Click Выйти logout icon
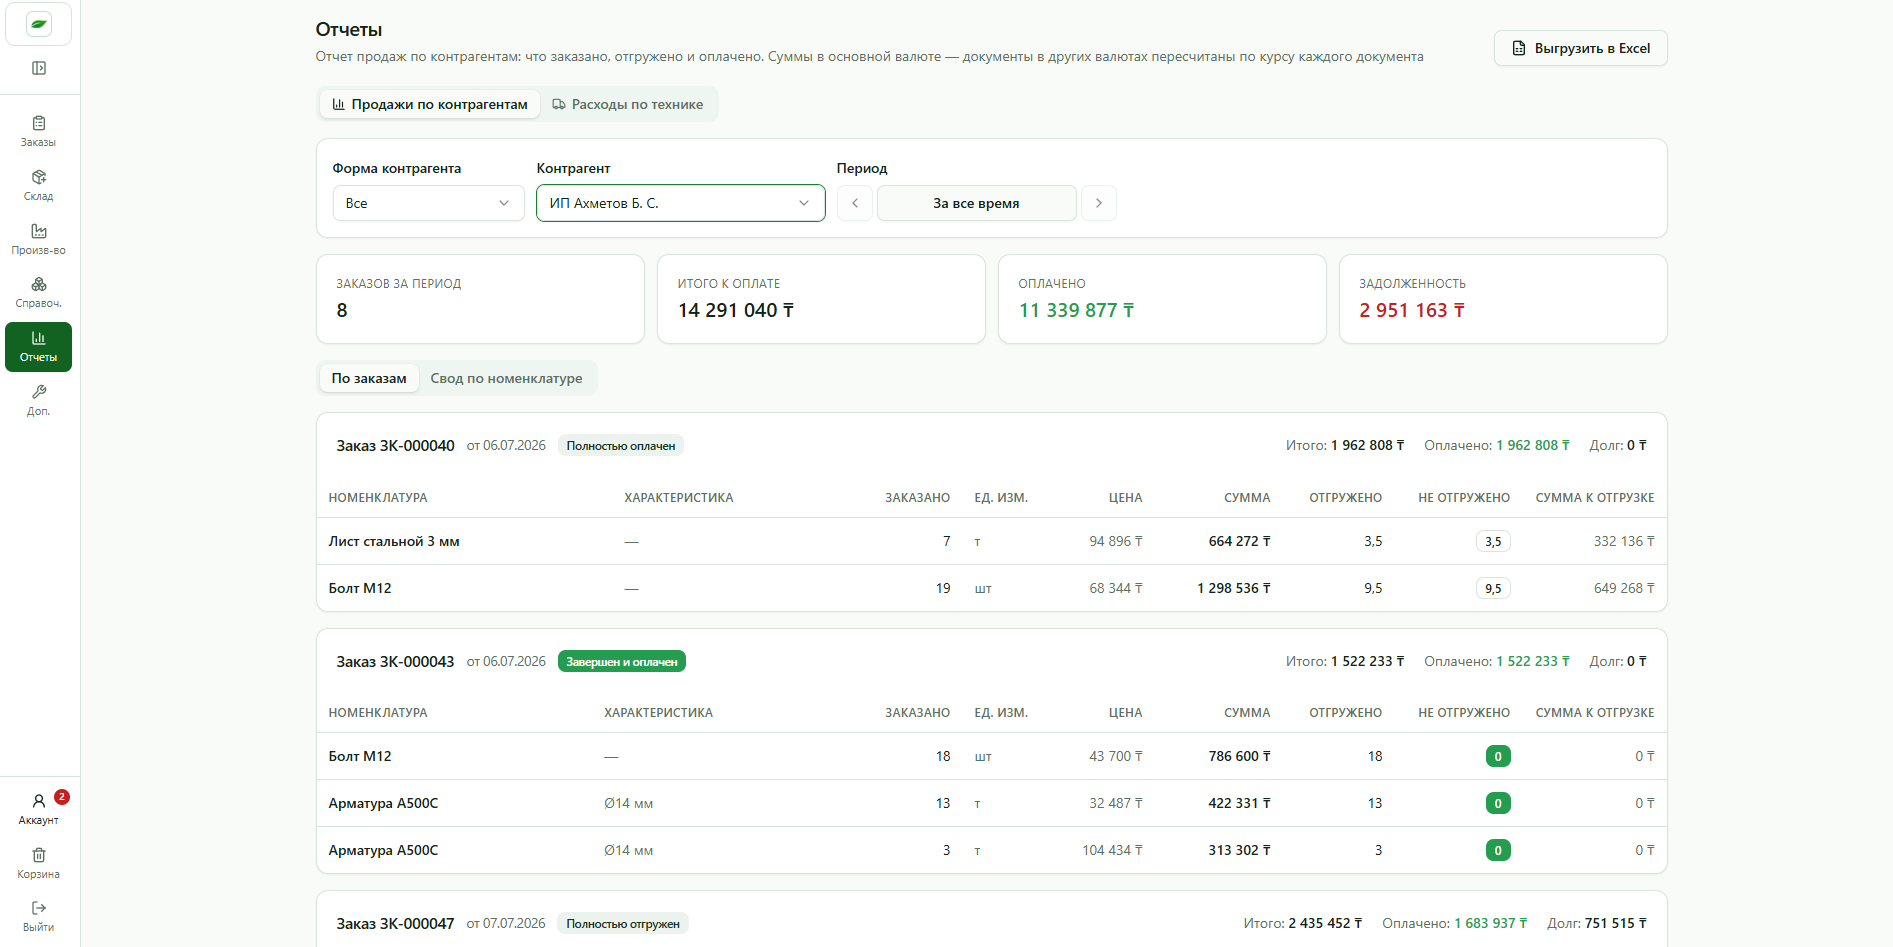 39,916
